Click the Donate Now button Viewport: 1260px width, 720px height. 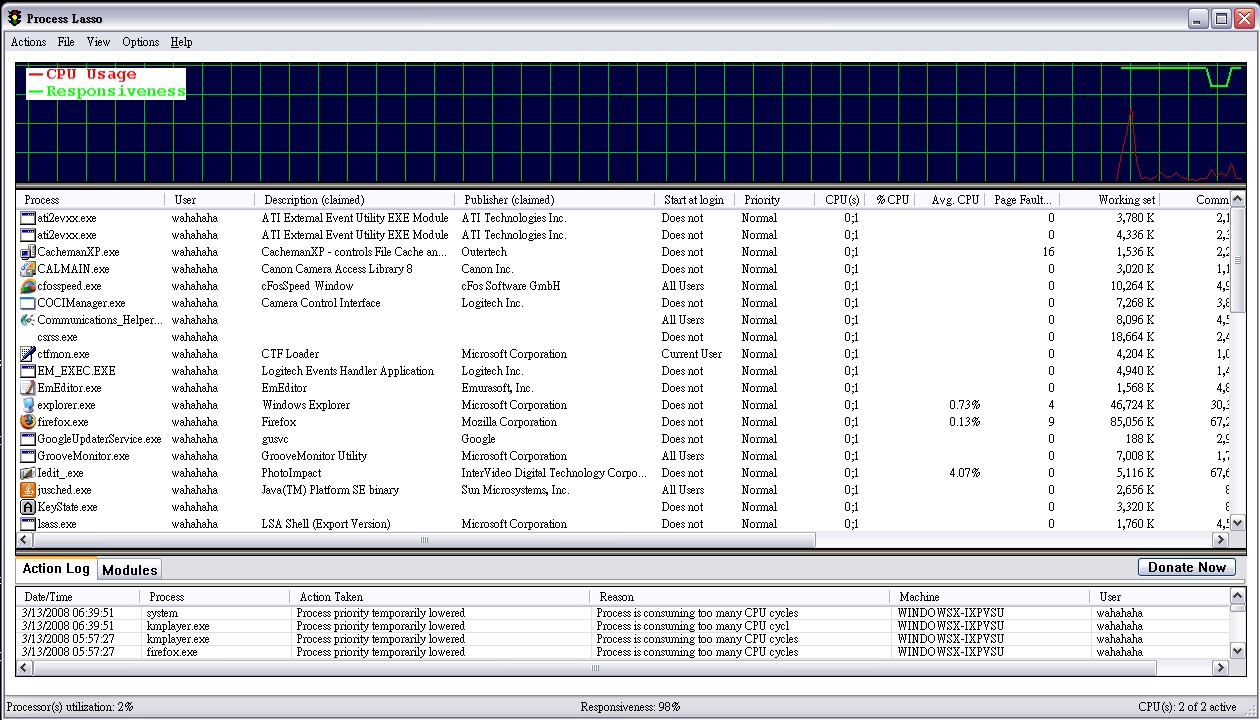(1186, 567)
